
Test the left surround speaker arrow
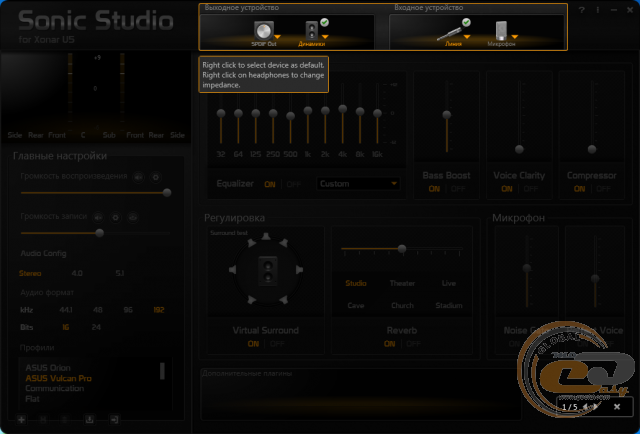tap(233, 270)
